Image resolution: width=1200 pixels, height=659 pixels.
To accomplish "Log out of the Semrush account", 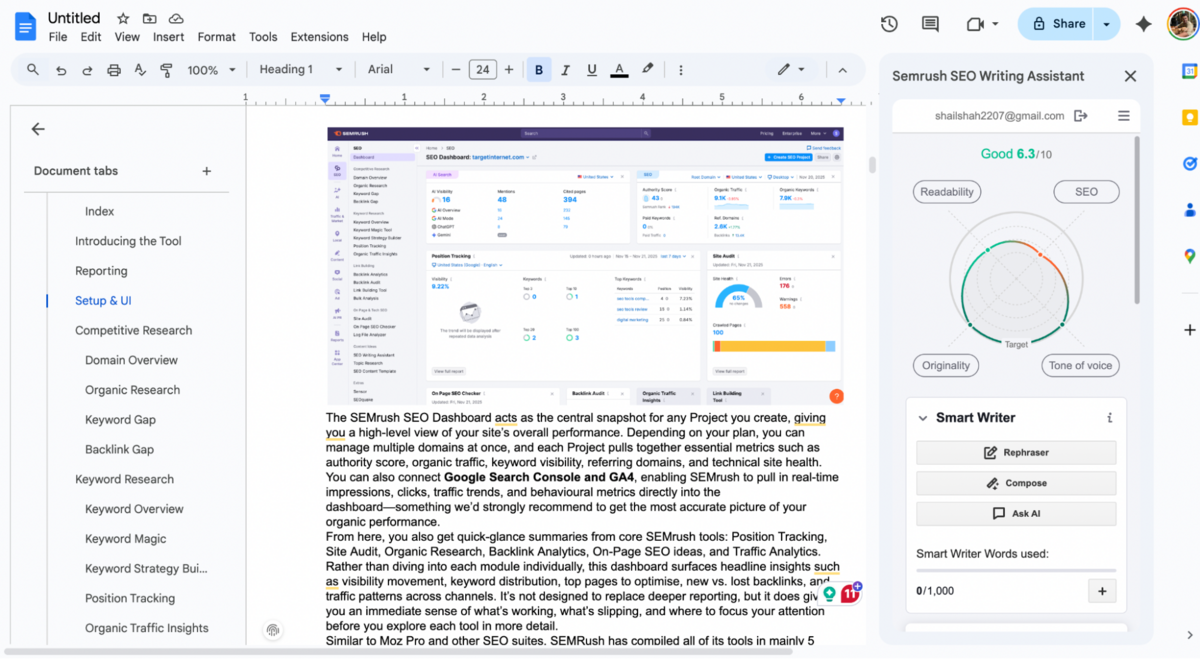I will click(x=1080, y=116).
